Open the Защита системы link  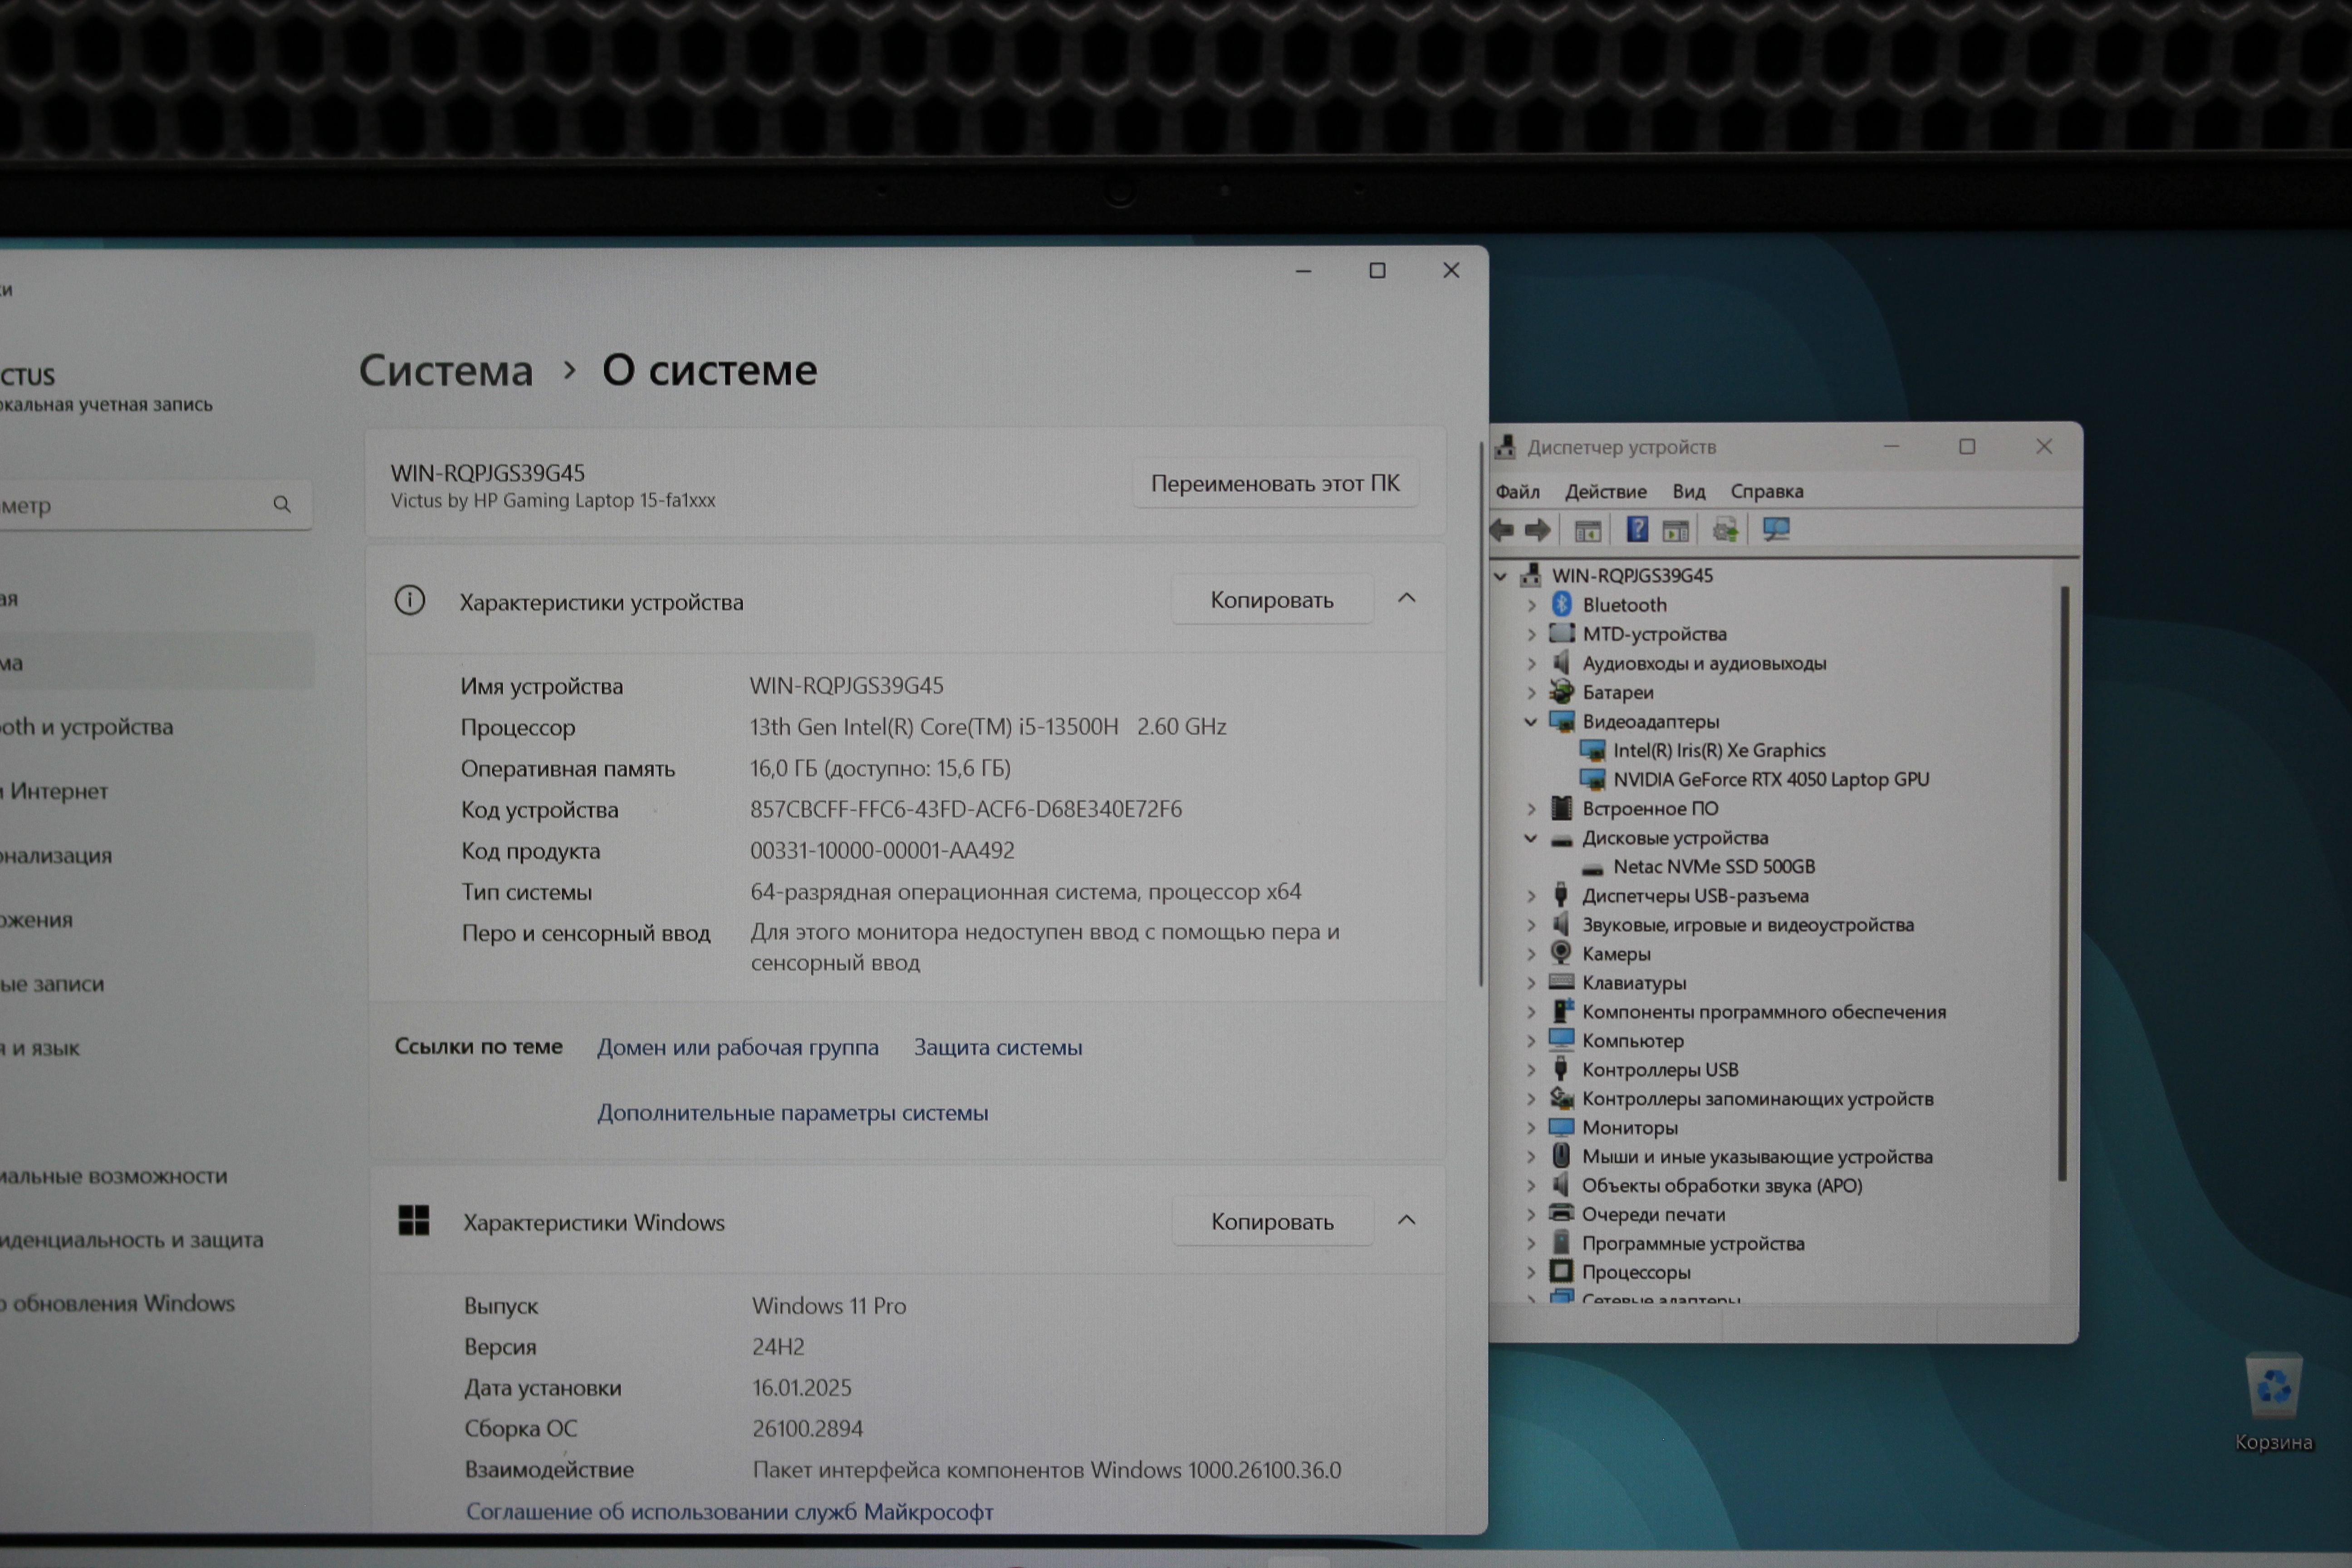(998, 1047)
